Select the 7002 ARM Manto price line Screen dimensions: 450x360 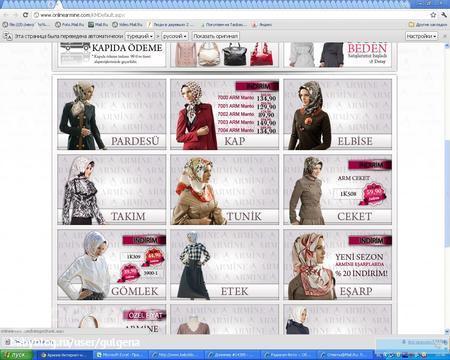[247, 114]
